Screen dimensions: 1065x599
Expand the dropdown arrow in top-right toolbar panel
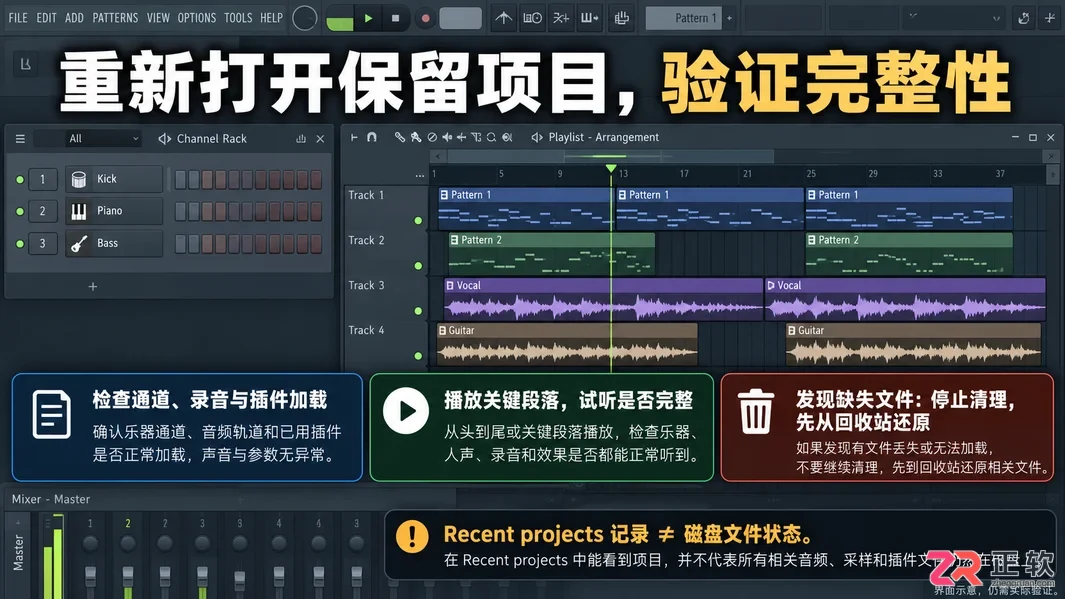(996, 18)
